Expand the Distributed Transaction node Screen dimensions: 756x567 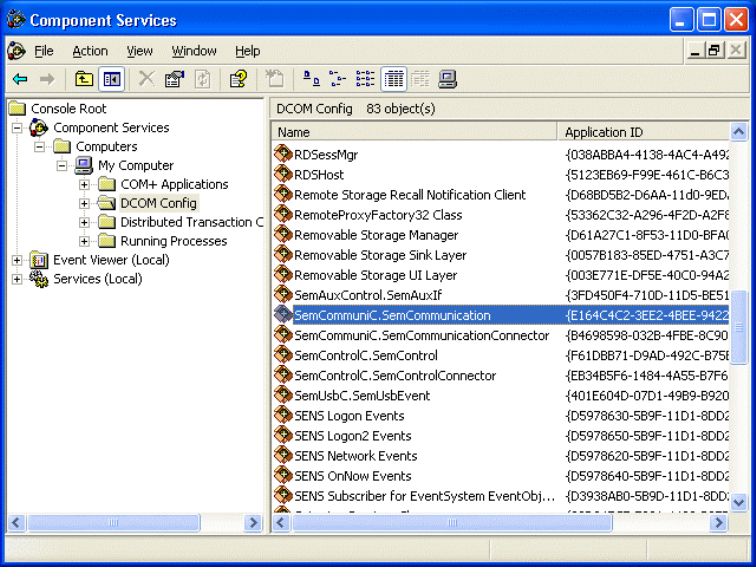click(x=84, y=222)
